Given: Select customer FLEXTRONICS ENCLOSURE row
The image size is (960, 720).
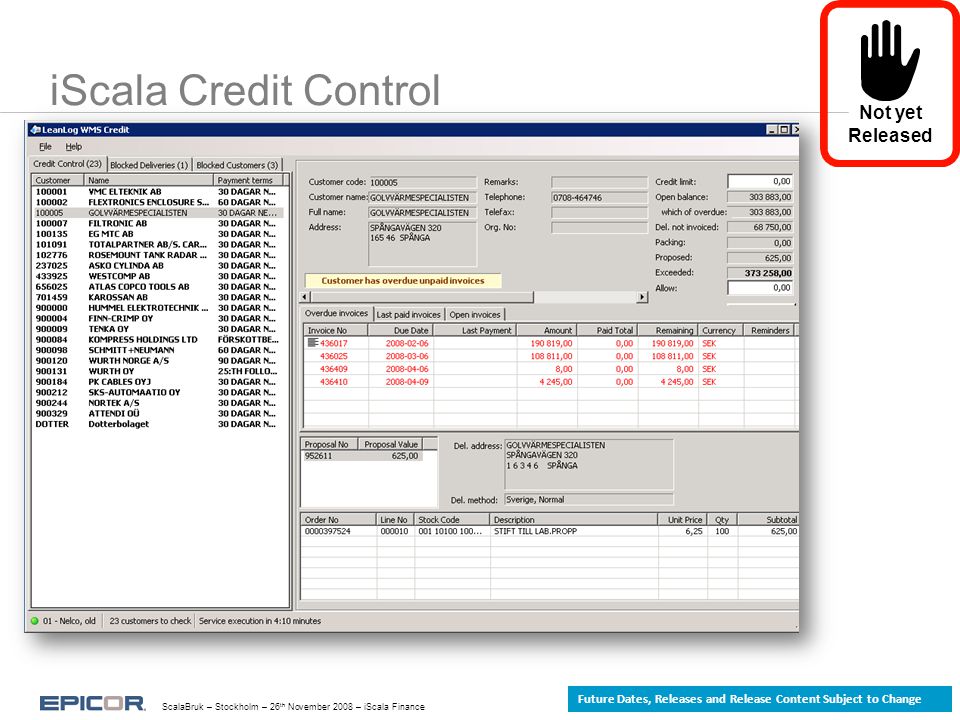Looking at the screenshot, I should pyautogui.click(x=158, y=202).
